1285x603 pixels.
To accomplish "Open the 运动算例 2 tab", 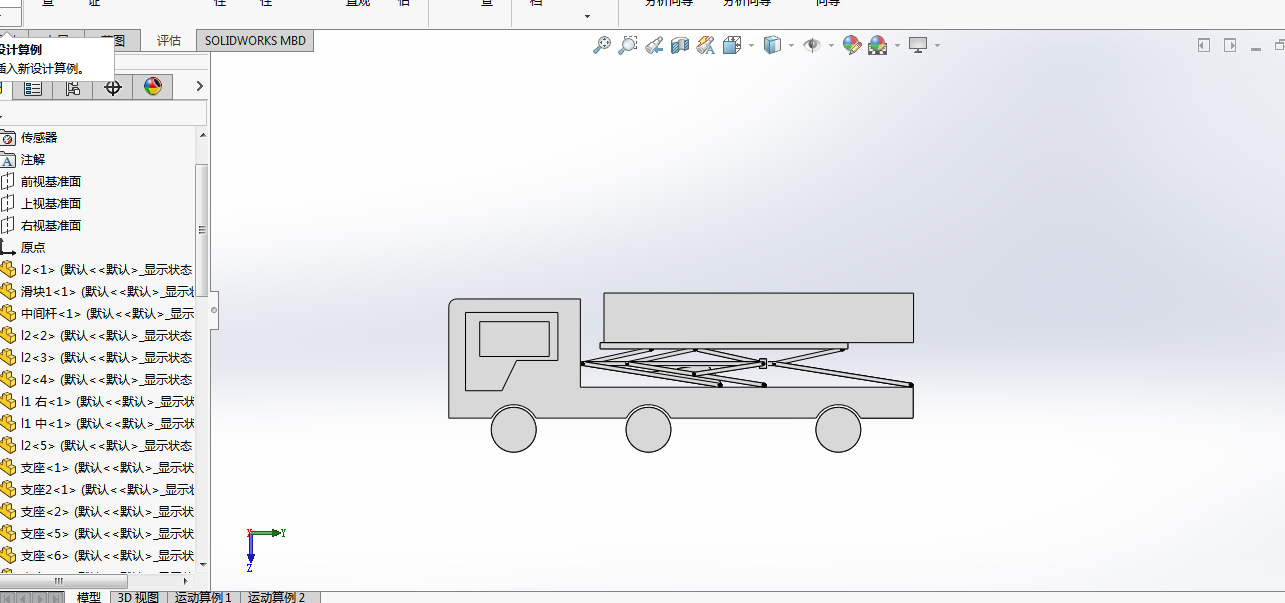I will tap(277, 597).
